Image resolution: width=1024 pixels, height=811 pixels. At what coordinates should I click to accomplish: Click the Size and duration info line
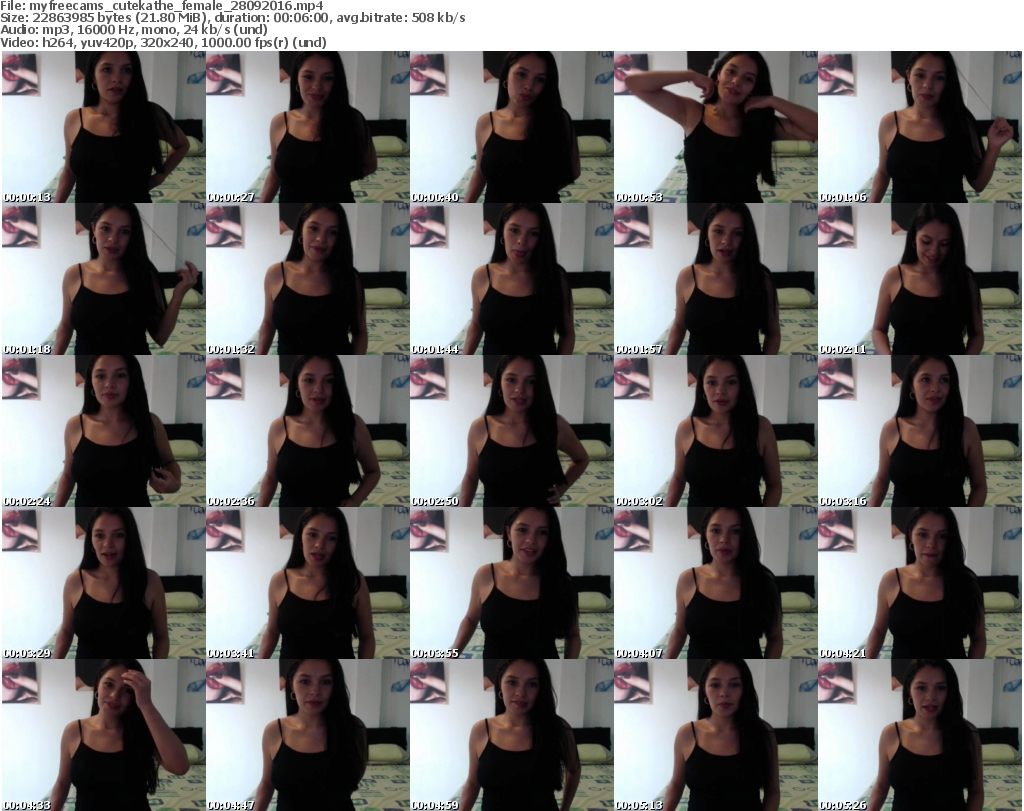tap(233, 18)
